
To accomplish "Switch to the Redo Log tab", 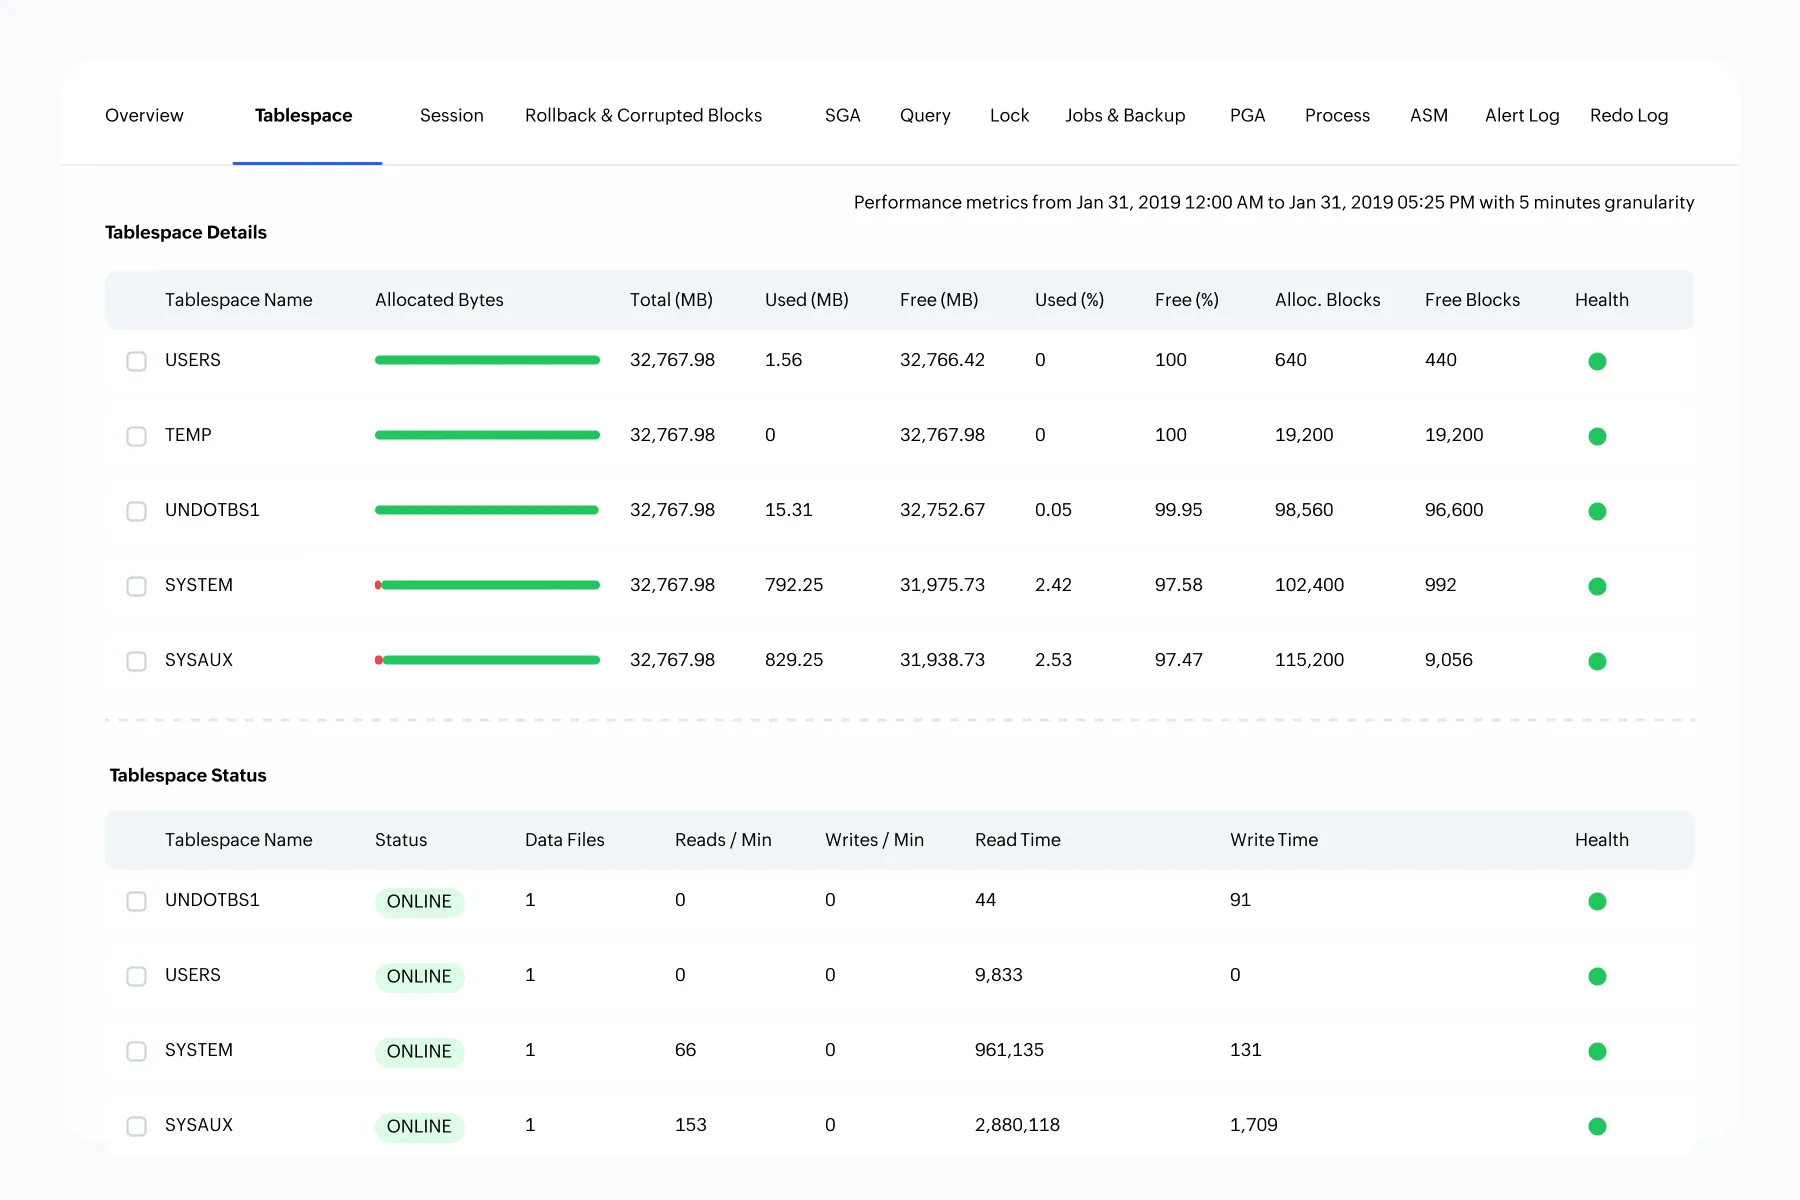I will point(1628,115).
